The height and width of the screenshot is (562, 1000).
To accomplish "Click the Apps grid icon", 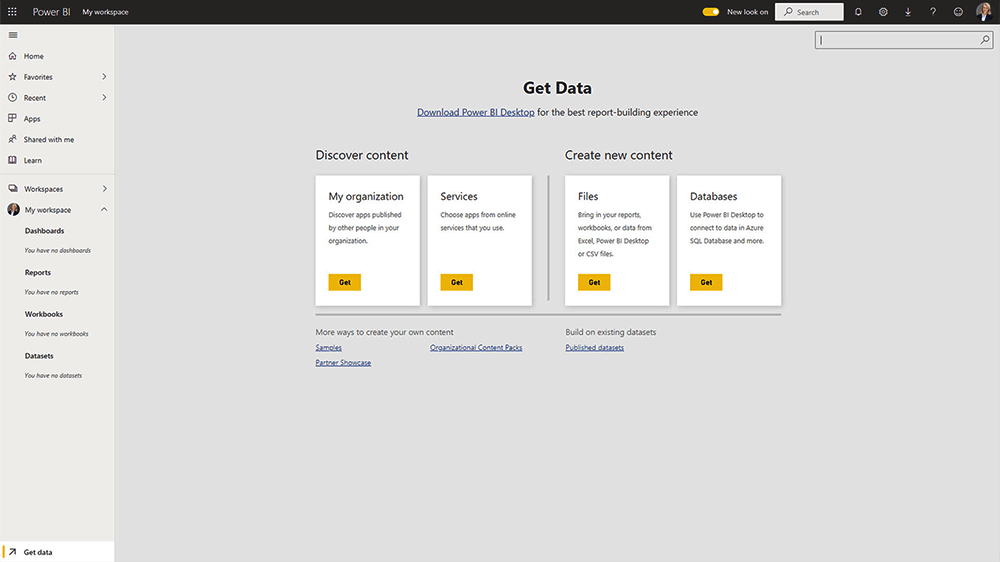I will coord(12,118).
